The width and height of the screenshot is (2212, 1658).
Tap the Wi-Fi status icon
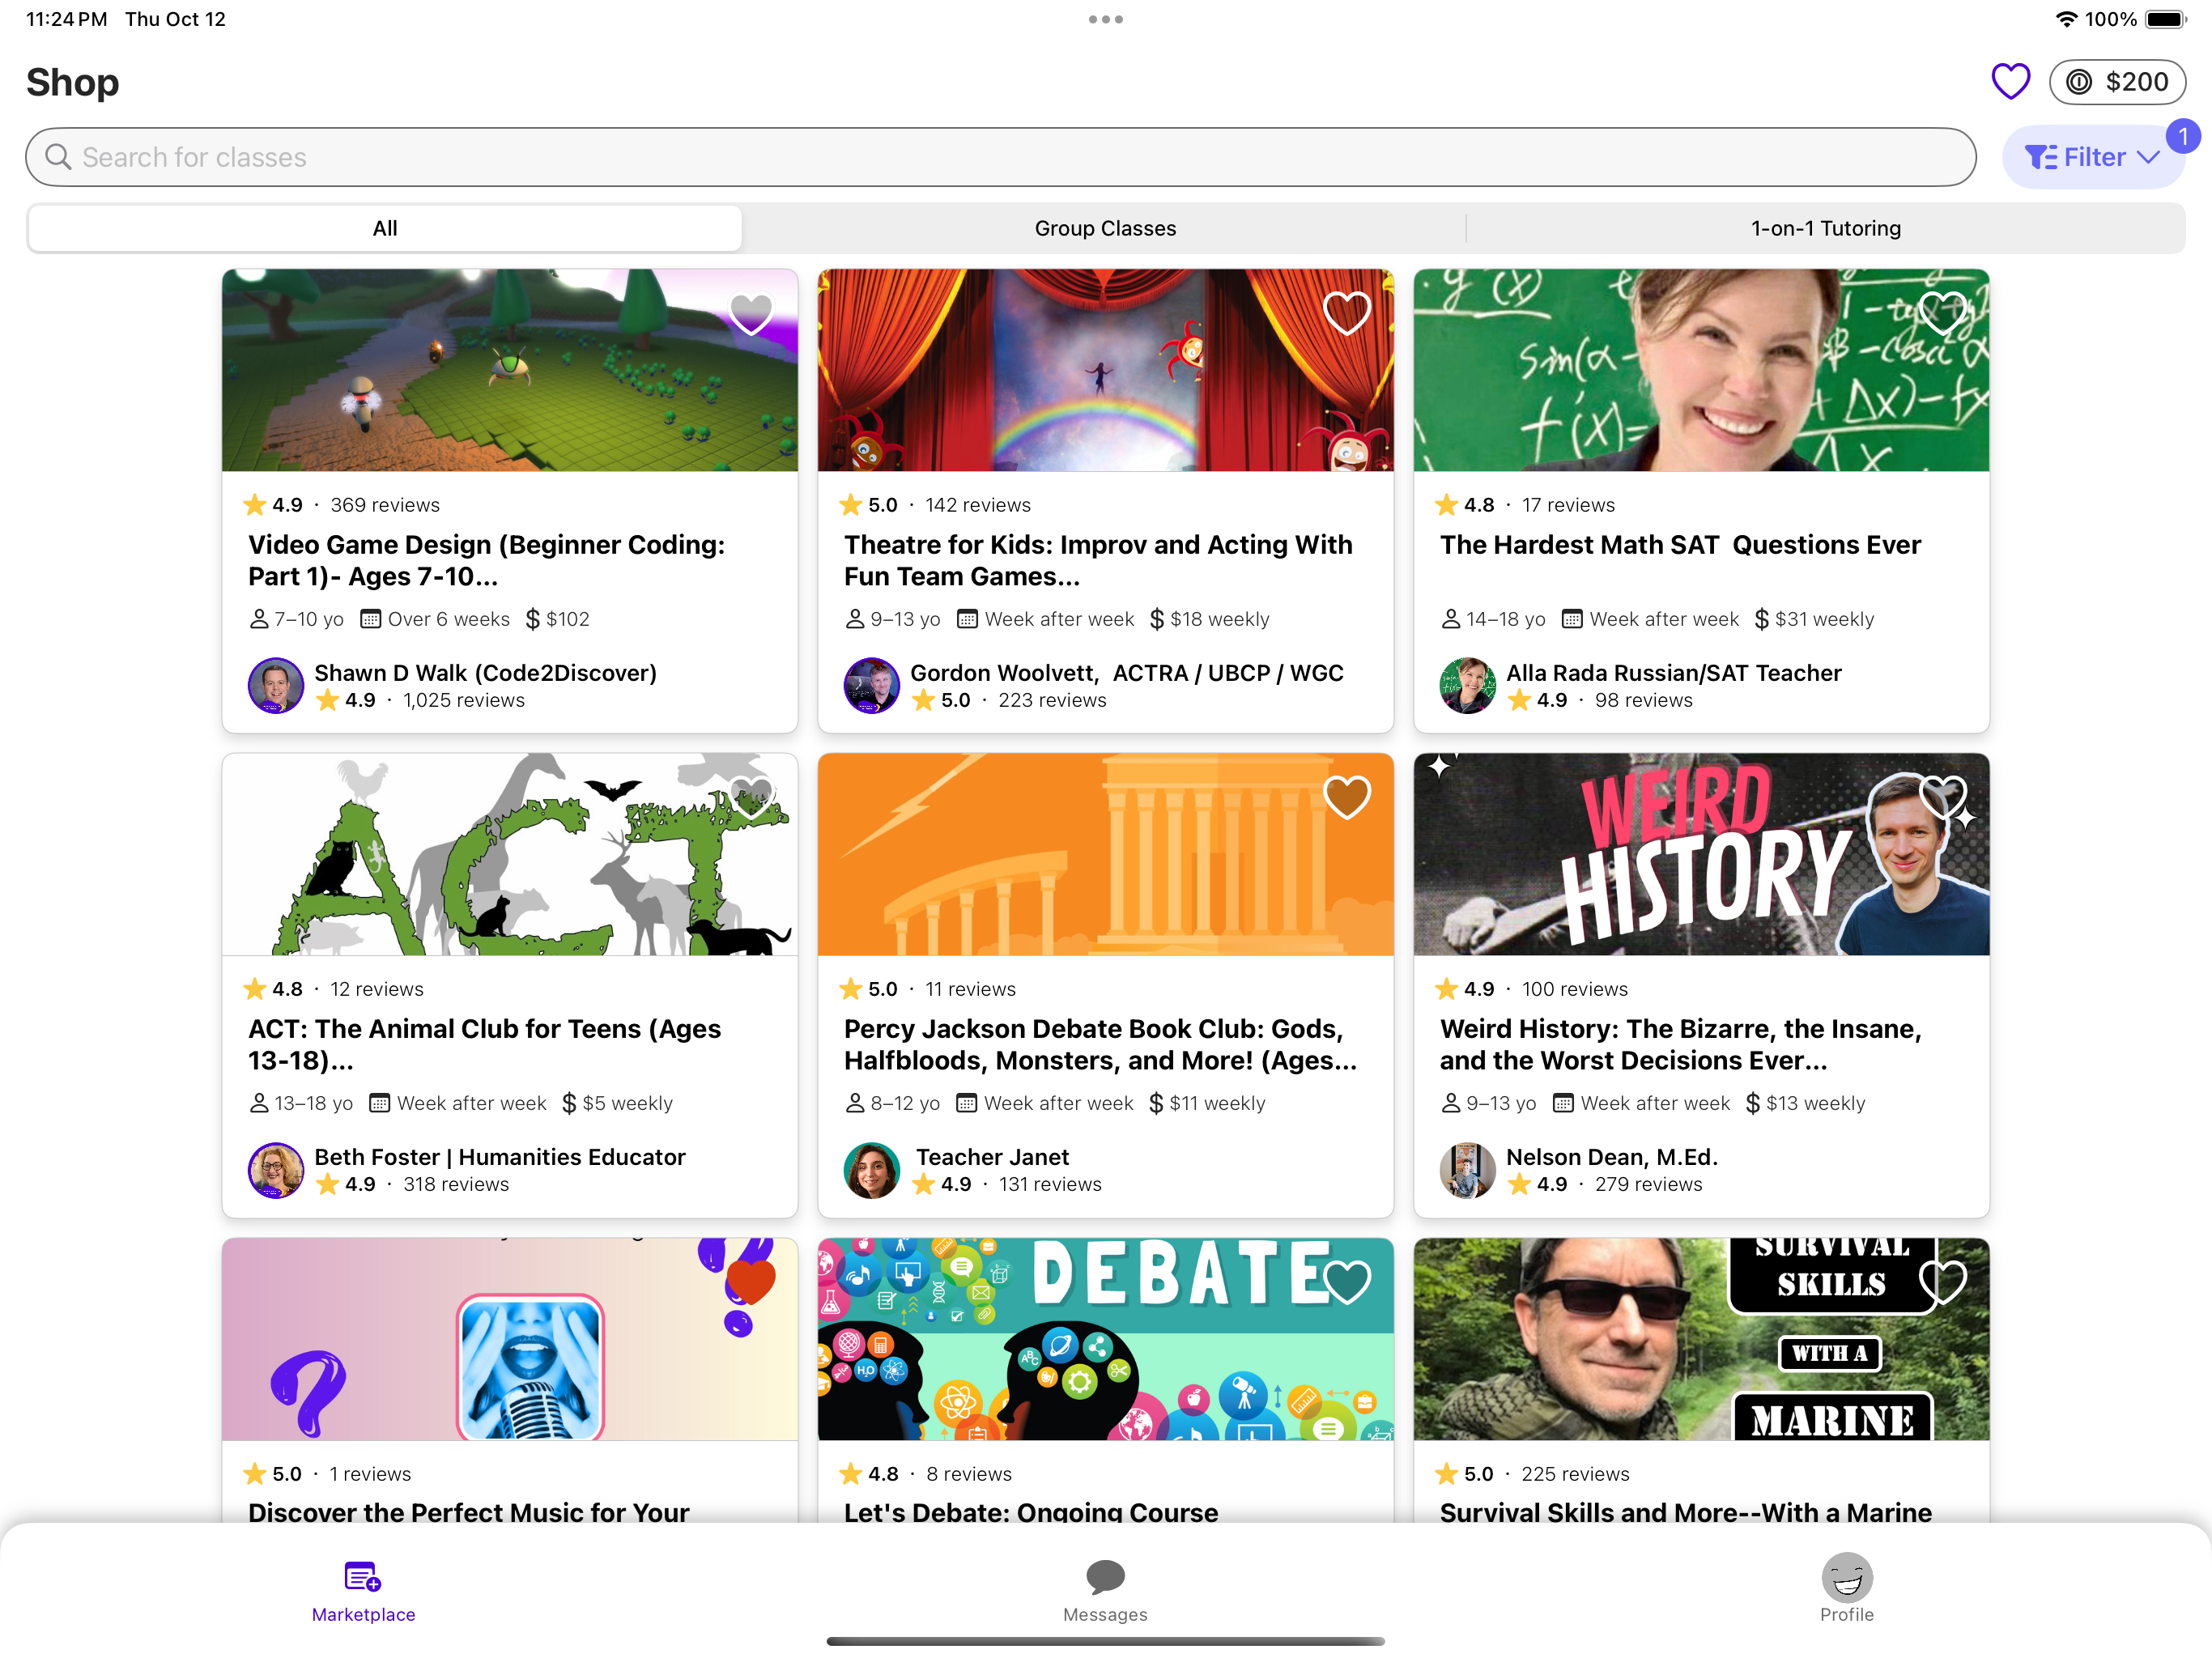pos(2066,19)
